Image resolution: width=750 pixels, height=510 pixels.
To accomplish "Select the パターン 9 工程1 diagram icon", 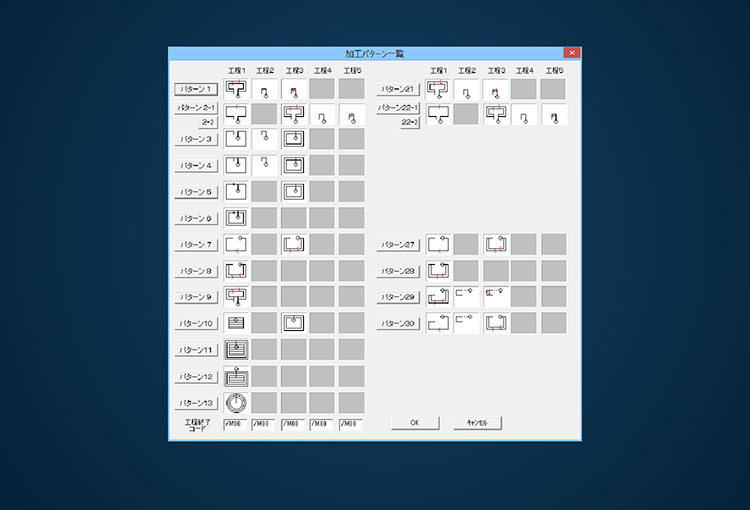I will pos(236,297).
